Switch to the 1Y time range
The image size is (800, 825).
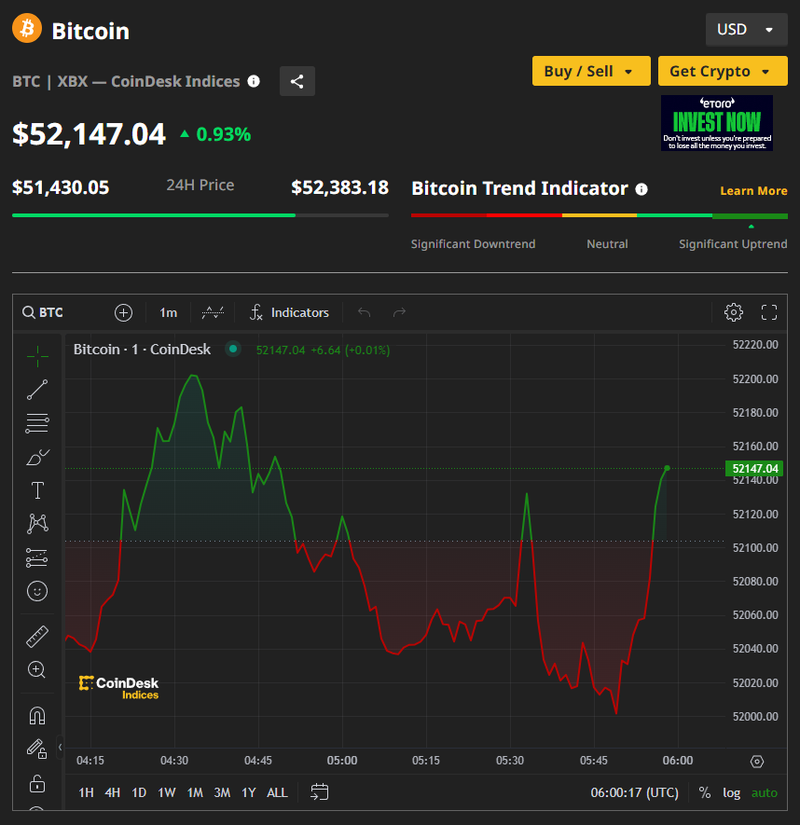(248, 792)
